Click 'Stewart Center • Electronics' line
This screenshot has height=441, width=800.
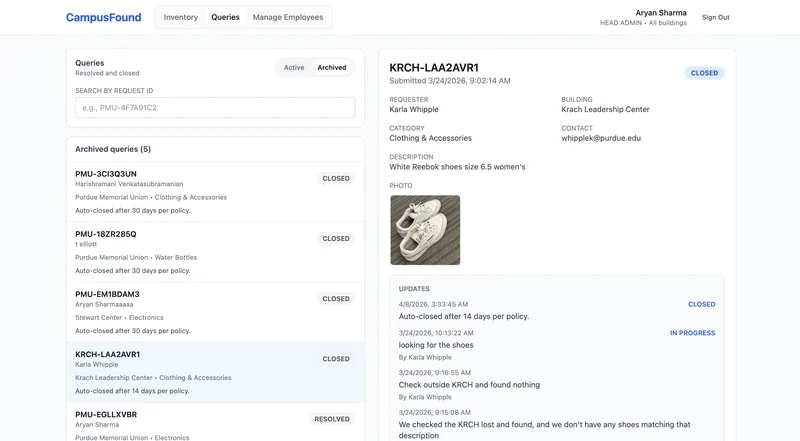tap(119, 317)
